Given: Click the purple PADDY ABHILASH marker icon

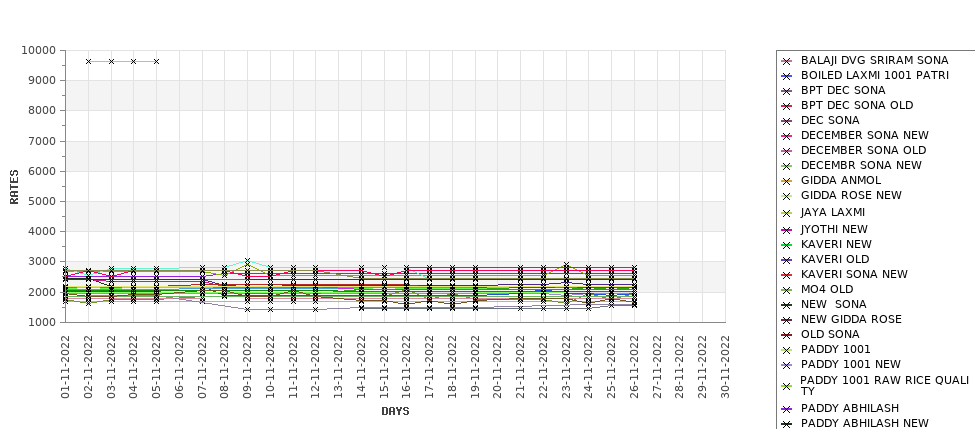Looking at the screenshot, I should [787, 409].
